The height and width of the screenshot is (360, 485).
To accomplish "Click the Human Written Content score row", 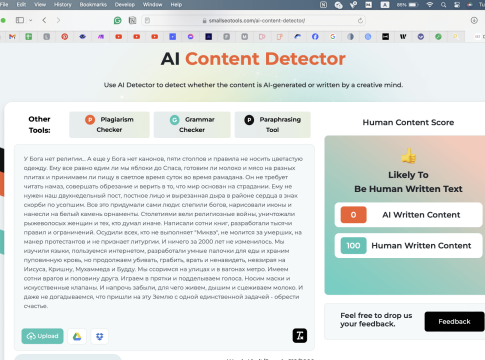I will (x=408, y=246).
